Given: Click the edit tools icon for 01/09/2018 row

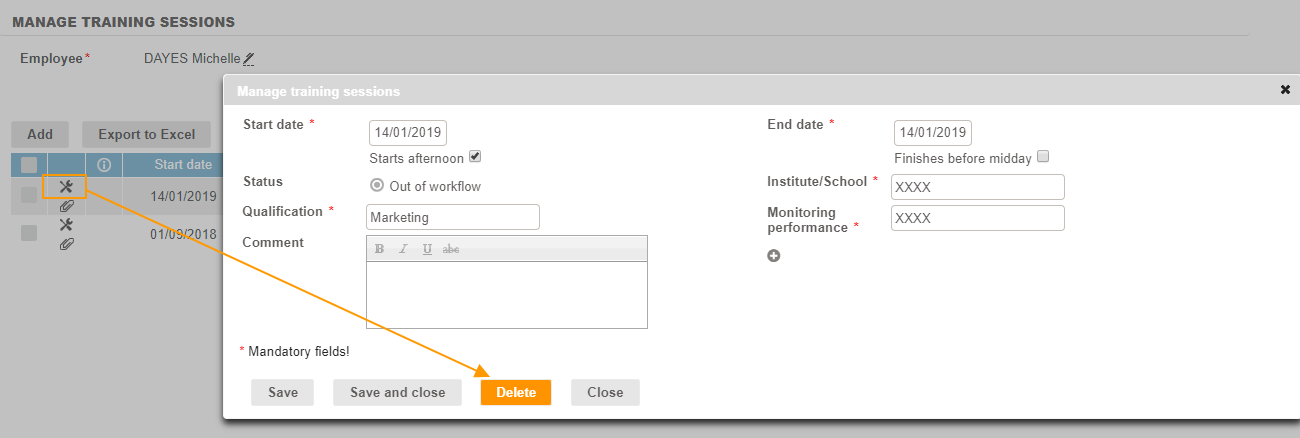Looking at the screenshot, I should pyautogui.click(x=66, y=225).
